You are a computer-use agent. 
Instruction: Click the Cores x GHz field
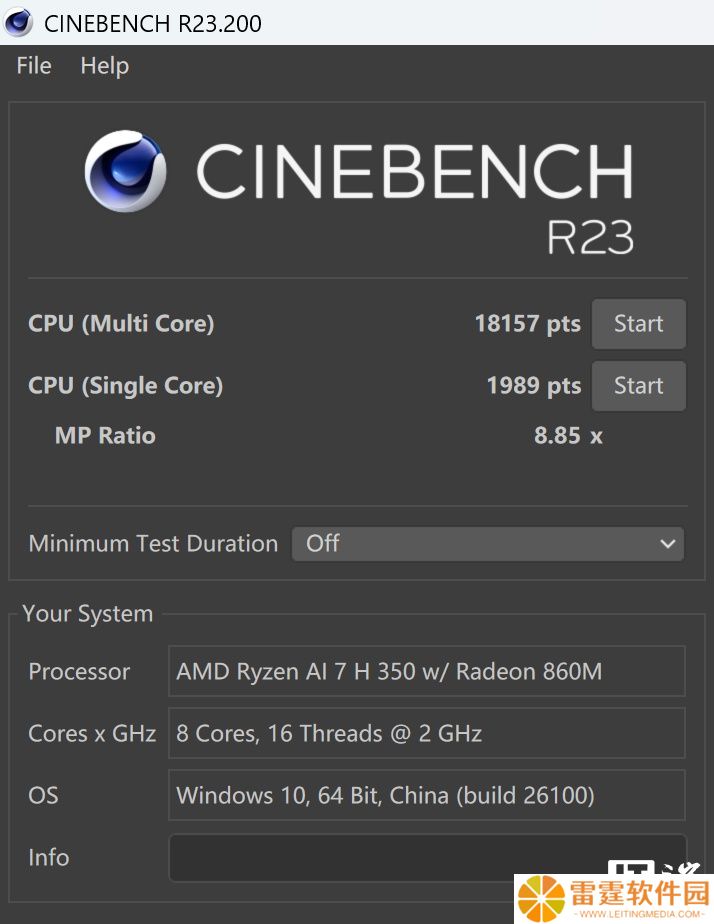pyautogui.click(x=427, y=734)
